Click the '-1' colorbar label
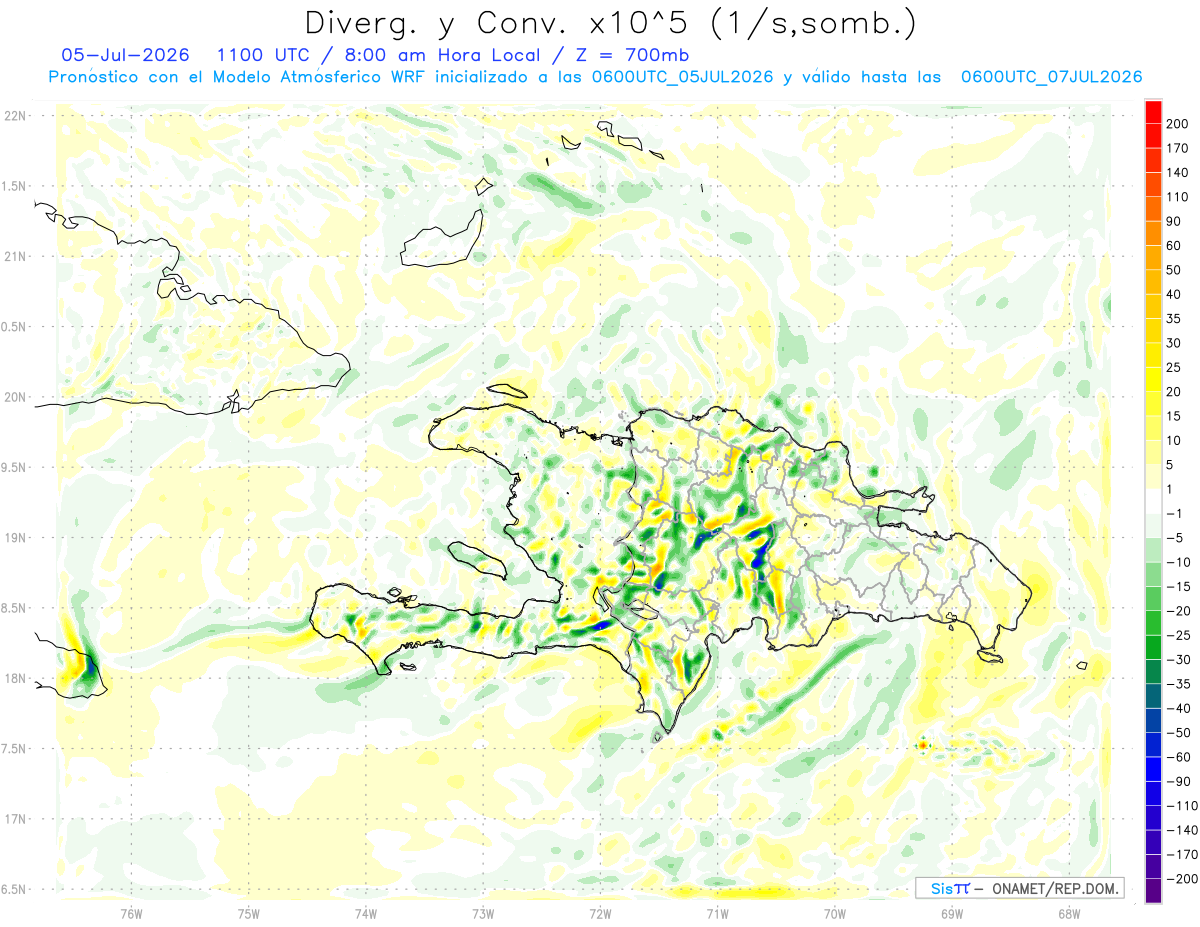The image size is (1200, 927). pyautogui.click(x=1174, y=513)
